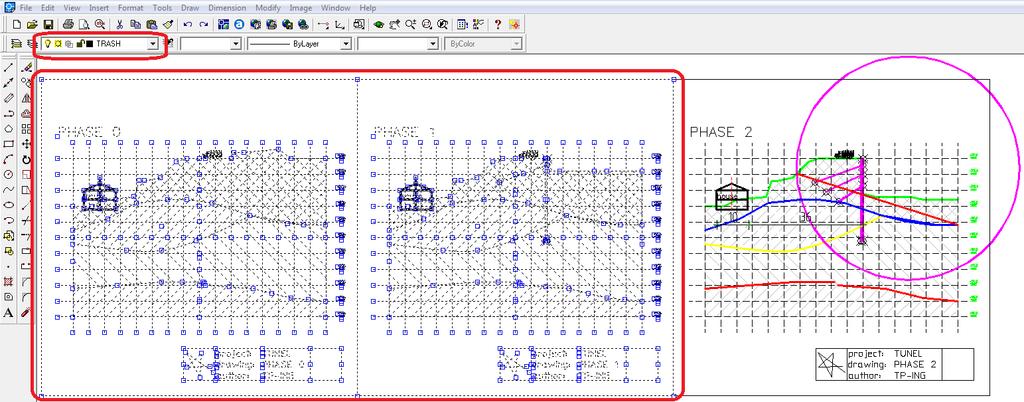Open the Properties palette icon
This screenshot has width=1024, height=402.
(462, 25)
